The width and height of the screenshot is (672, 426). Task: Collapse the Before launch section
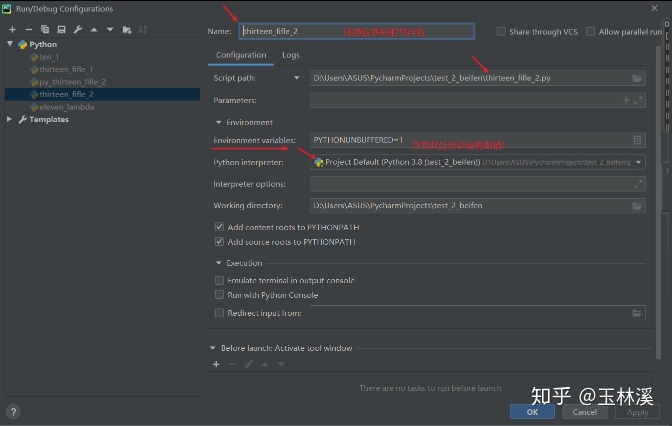pyautogui.click(x=213, y=348)
